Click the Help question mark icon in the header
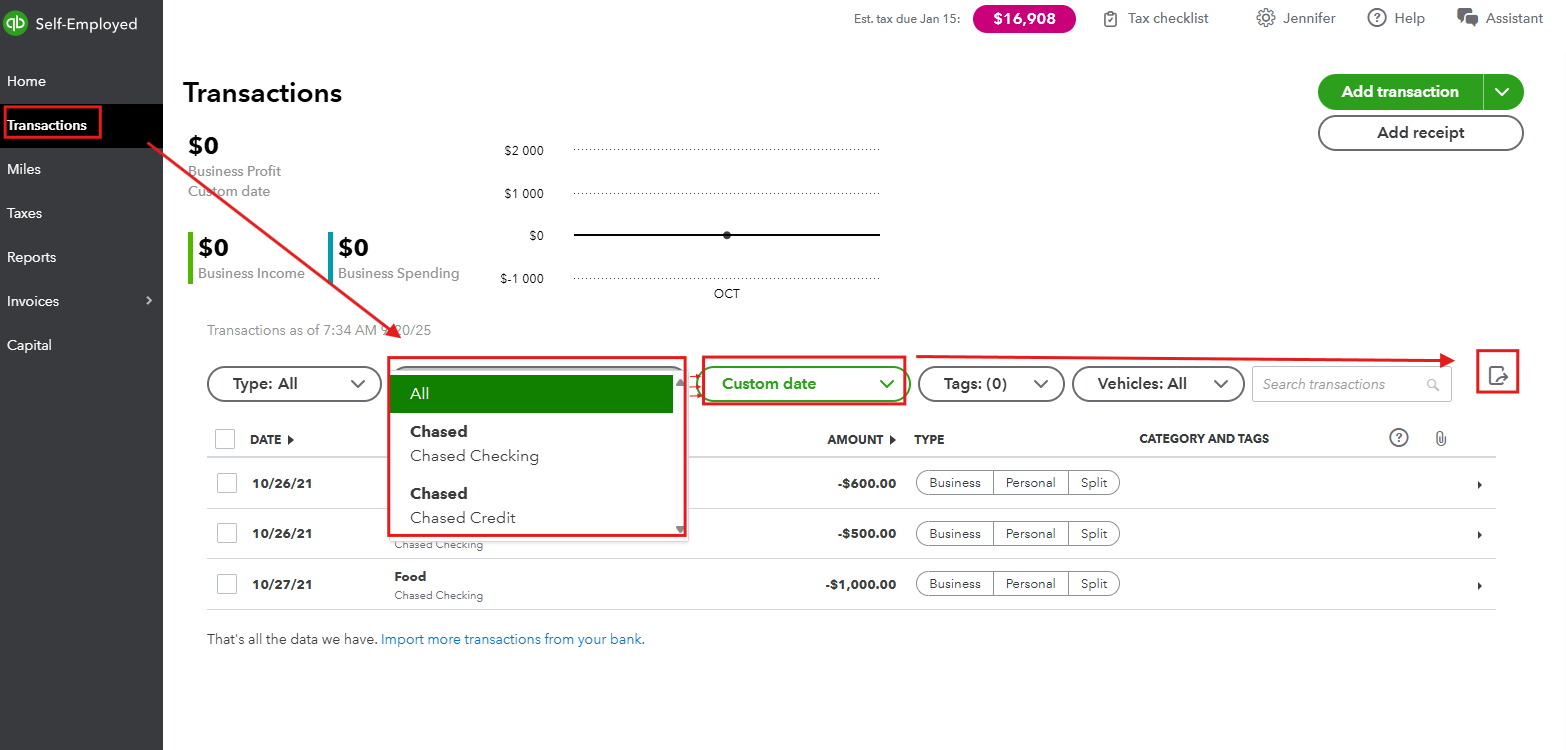The image size is (1566, 750). (x=1377, y=18)
